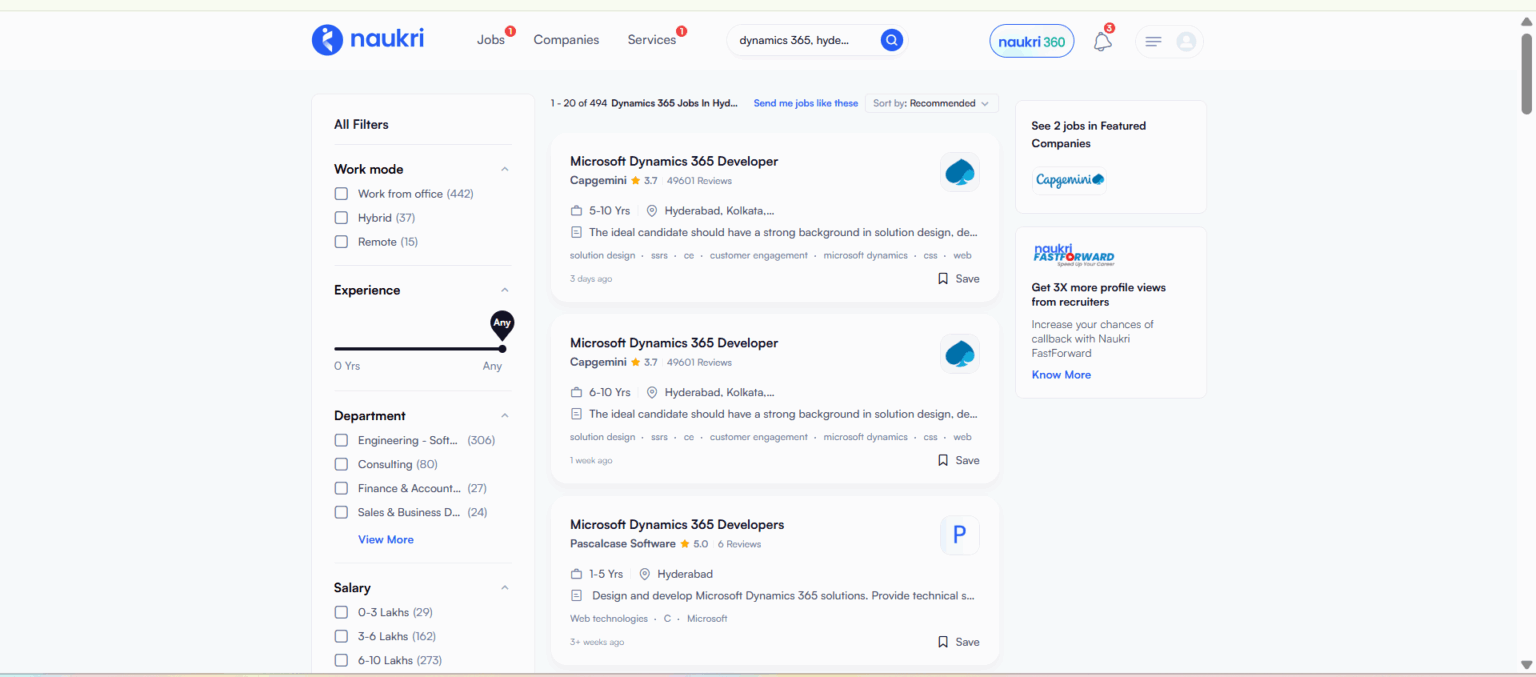Click star rating on first Capgemini card
This screenshot has height=677, width=1536.
pyautogui.click(x=635, y=181)
